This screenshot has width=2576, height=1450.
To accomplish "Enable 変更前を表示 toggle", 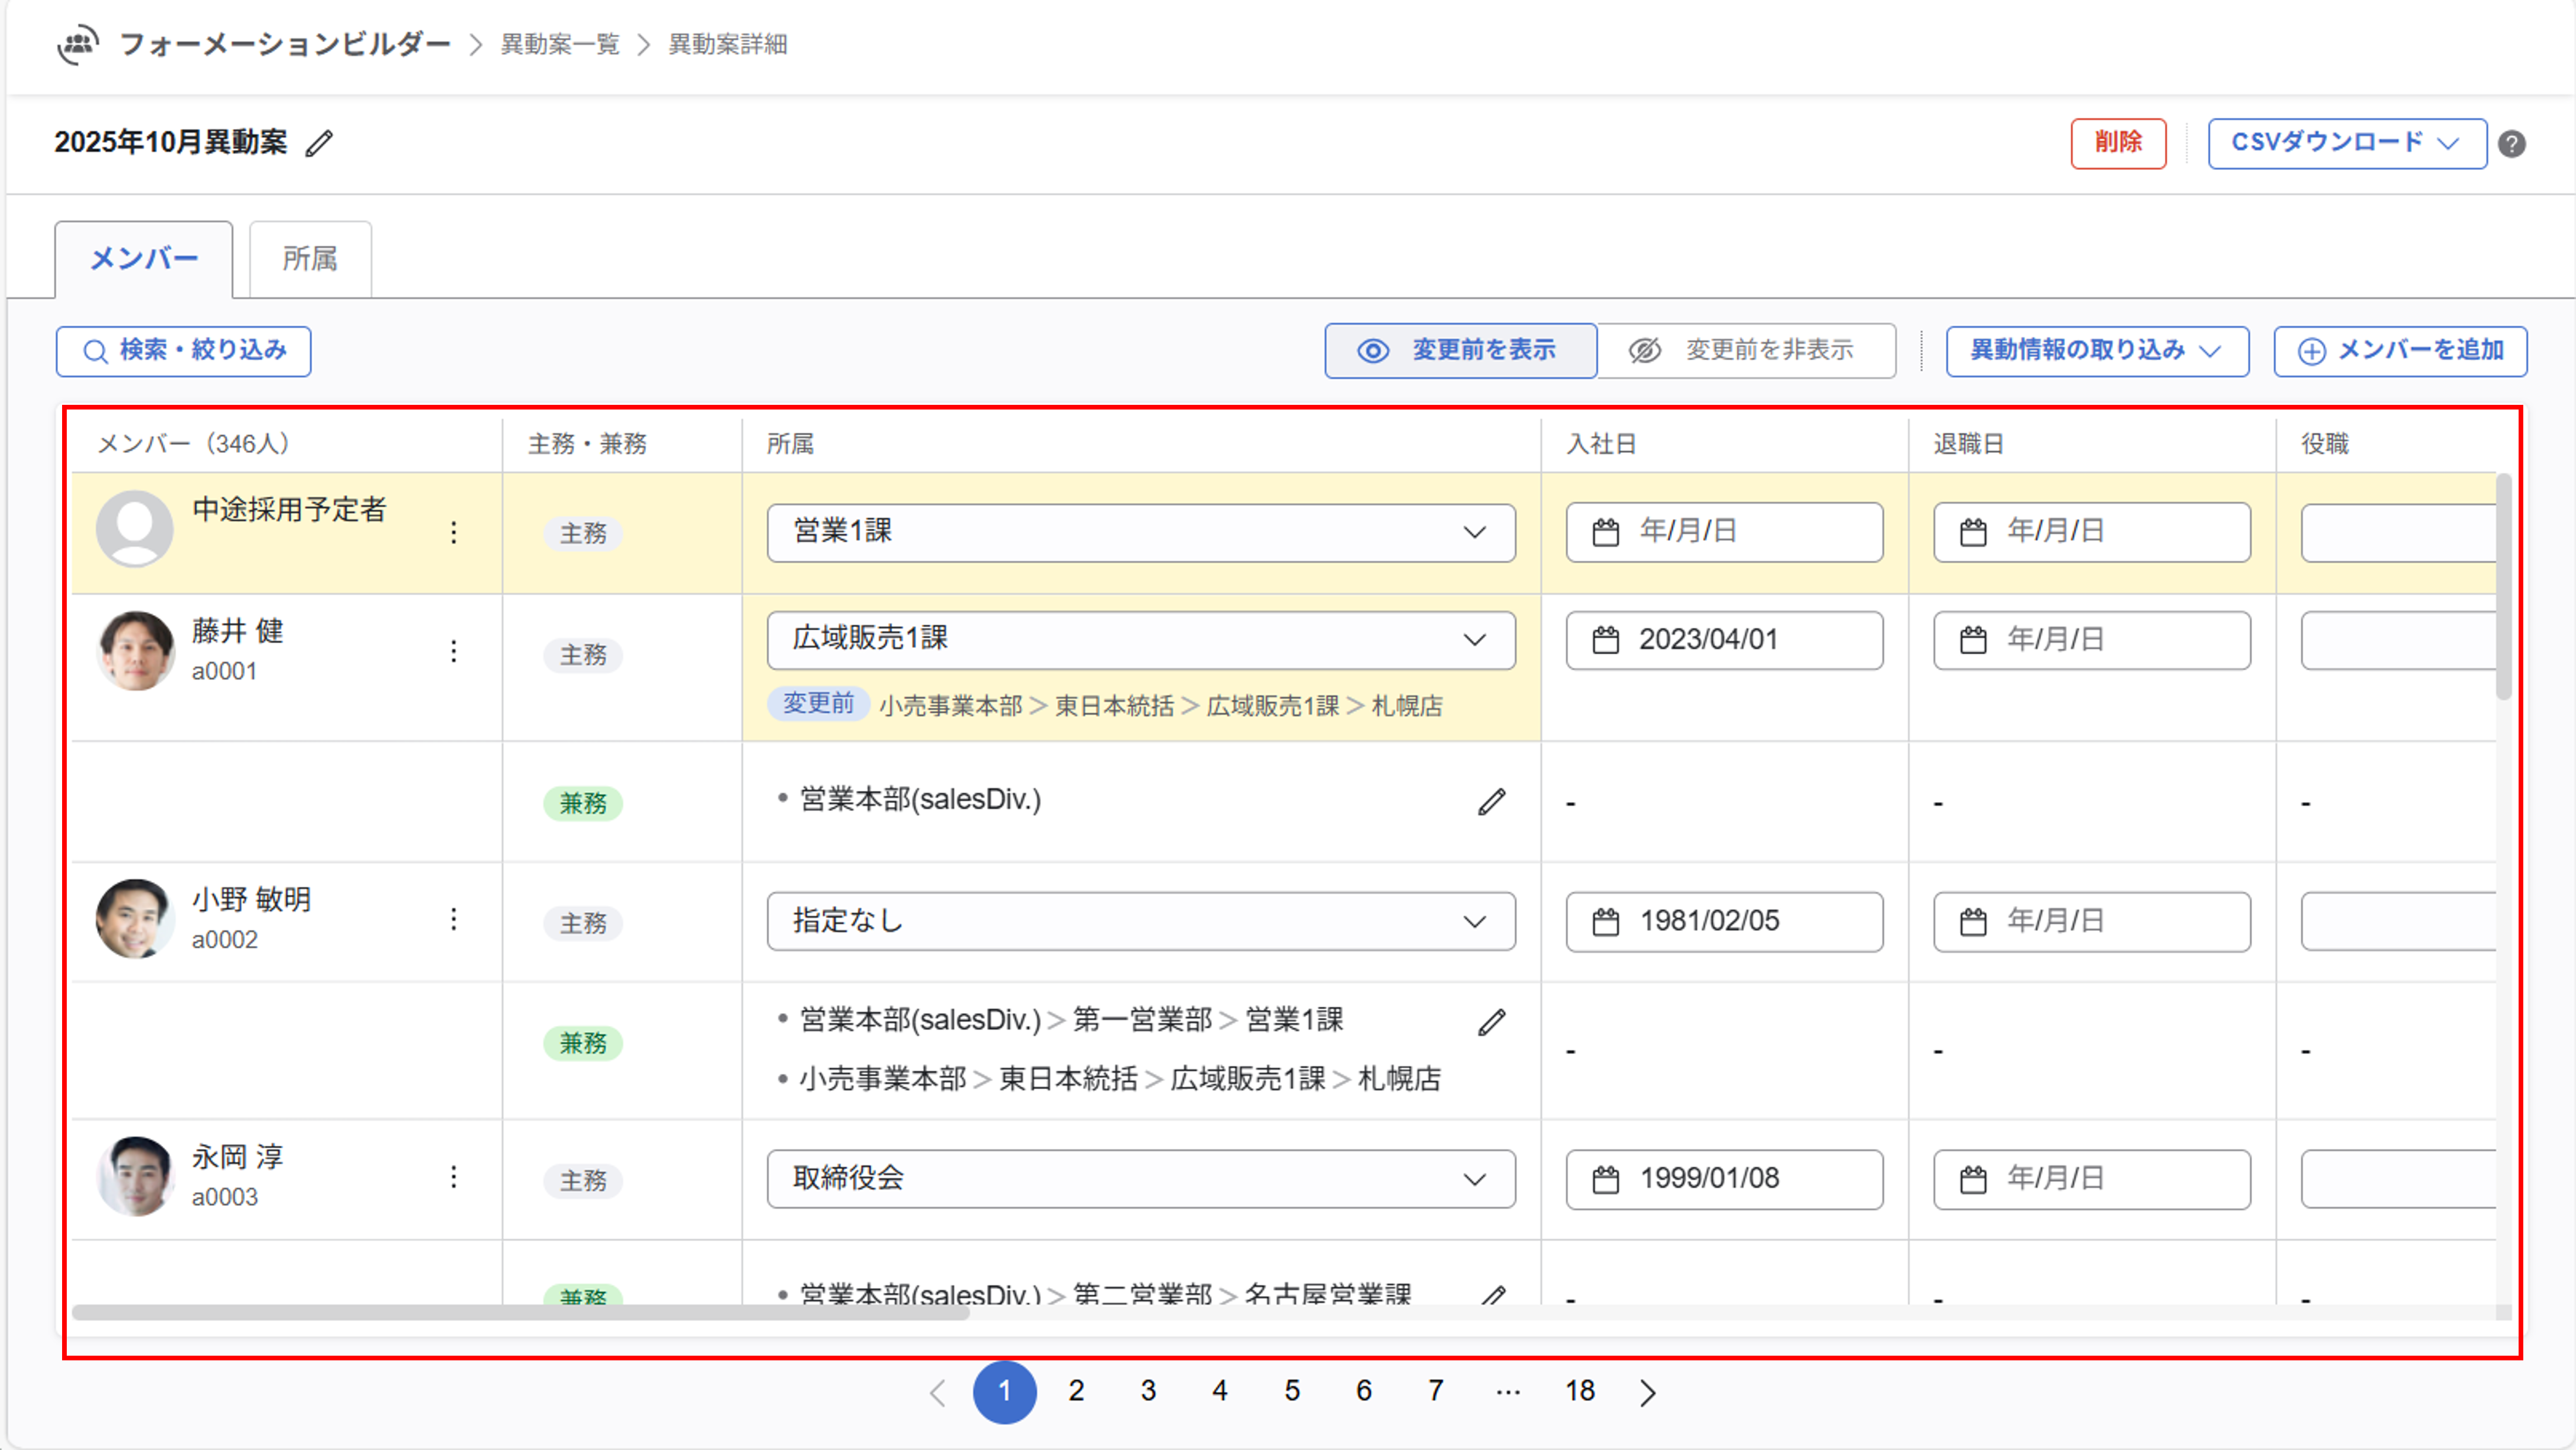I will [1460, 350].
